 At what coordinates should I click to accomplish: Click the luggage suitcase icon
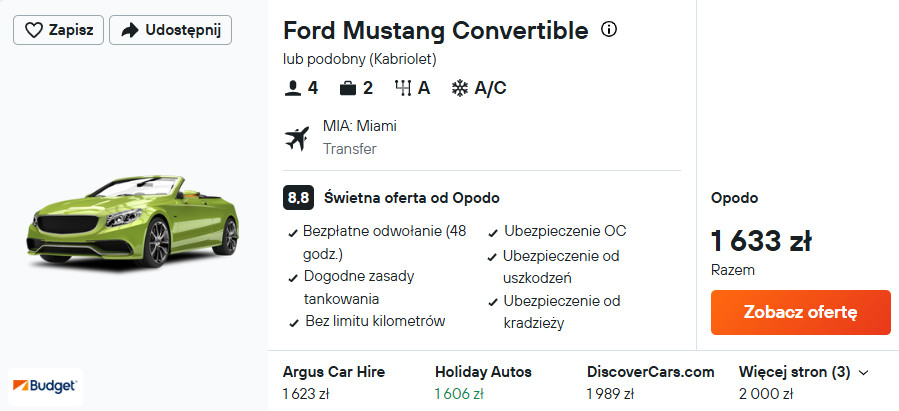348,88
